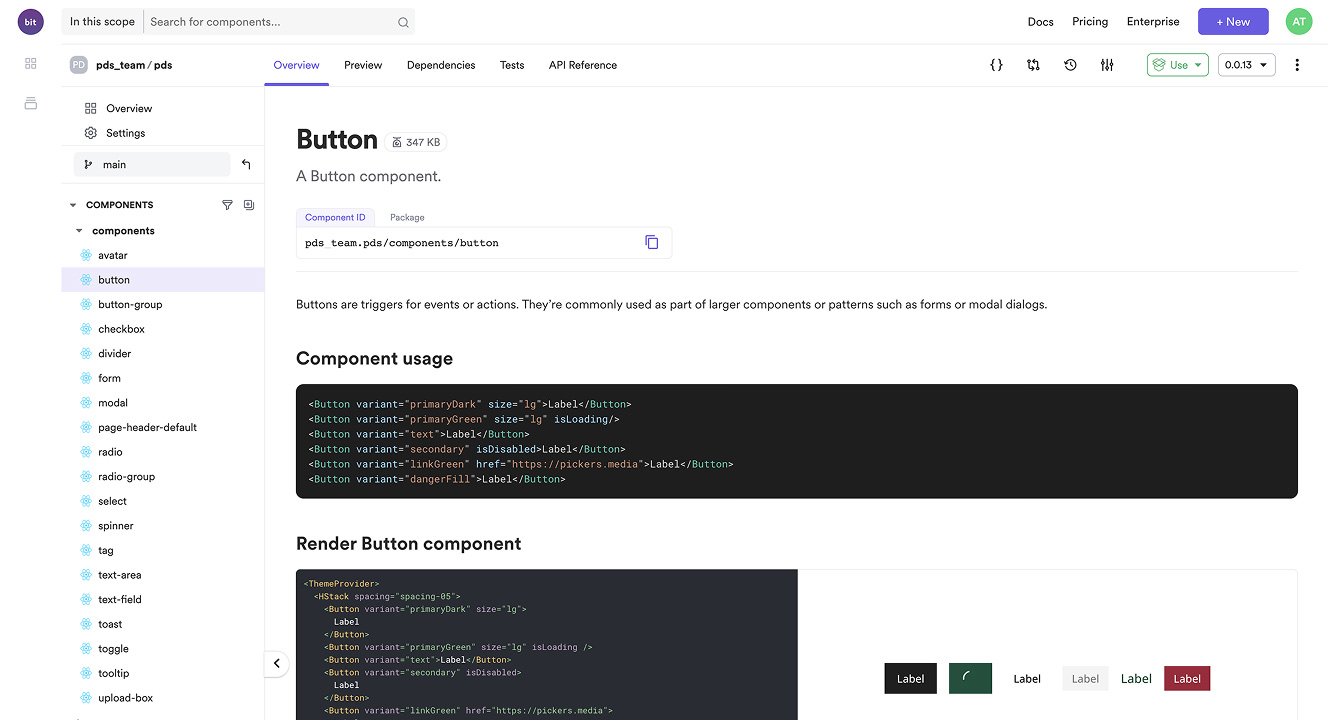Viewport: 1328px width, 720px height.
Task: Collapse the COMPONENTS section
Action: [x=73, y=205]
